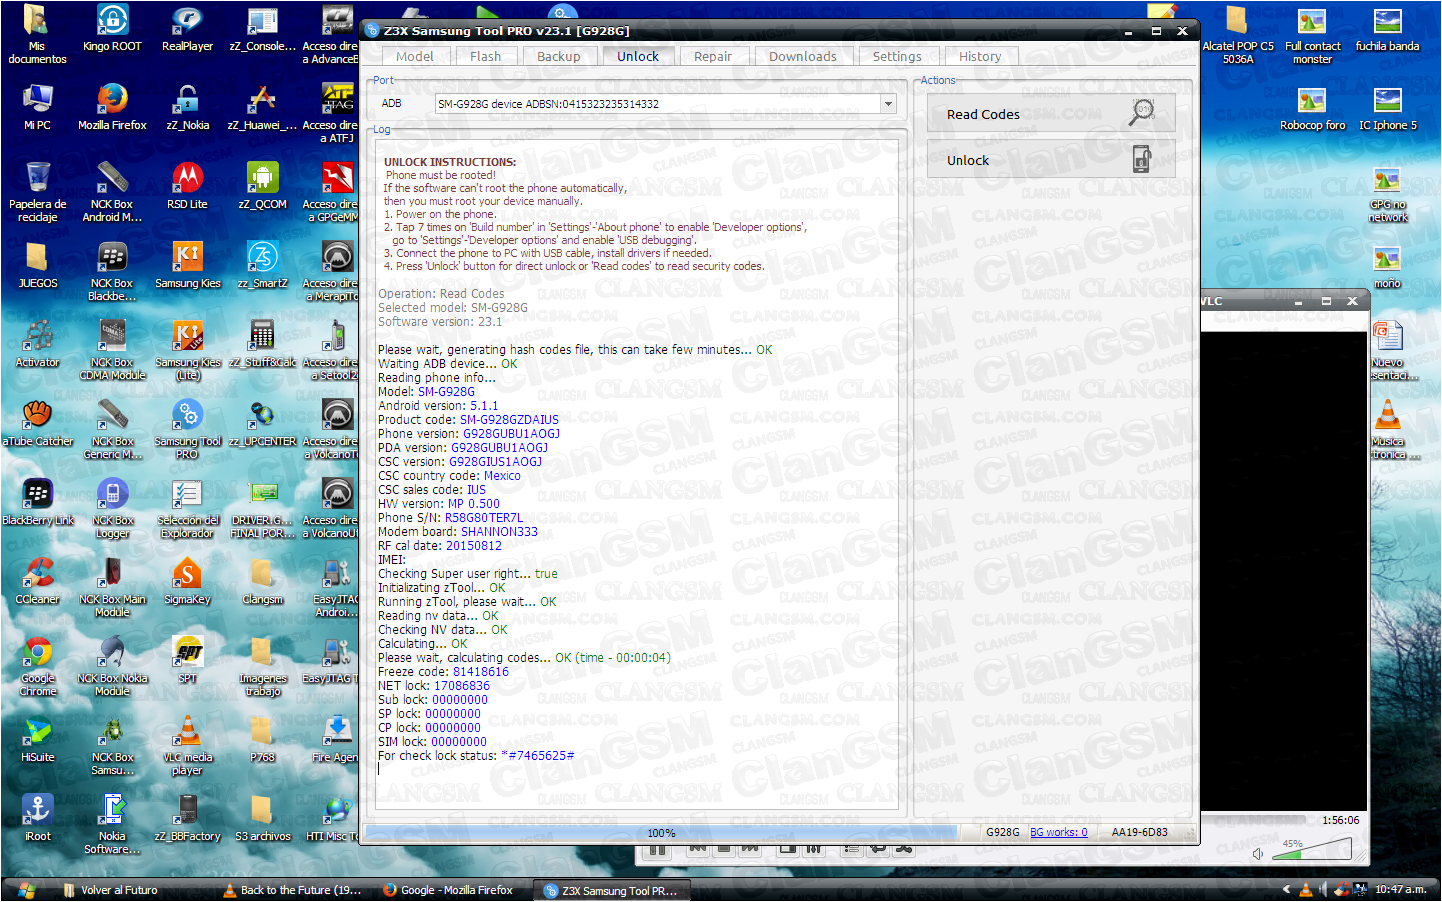Image resolution: width=1442 pixels, height=902 pixels.
Task: Open CCleaner desktop icon
Action: 37,581
